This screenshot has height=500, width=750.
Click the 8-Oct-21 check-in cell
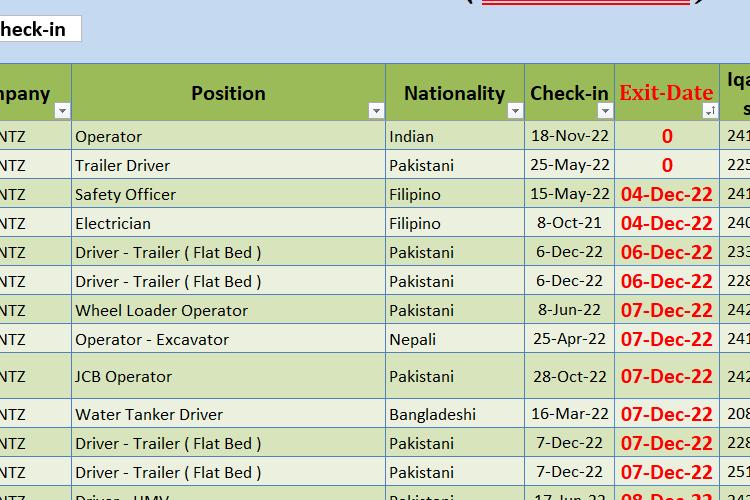tap(569, 223)
